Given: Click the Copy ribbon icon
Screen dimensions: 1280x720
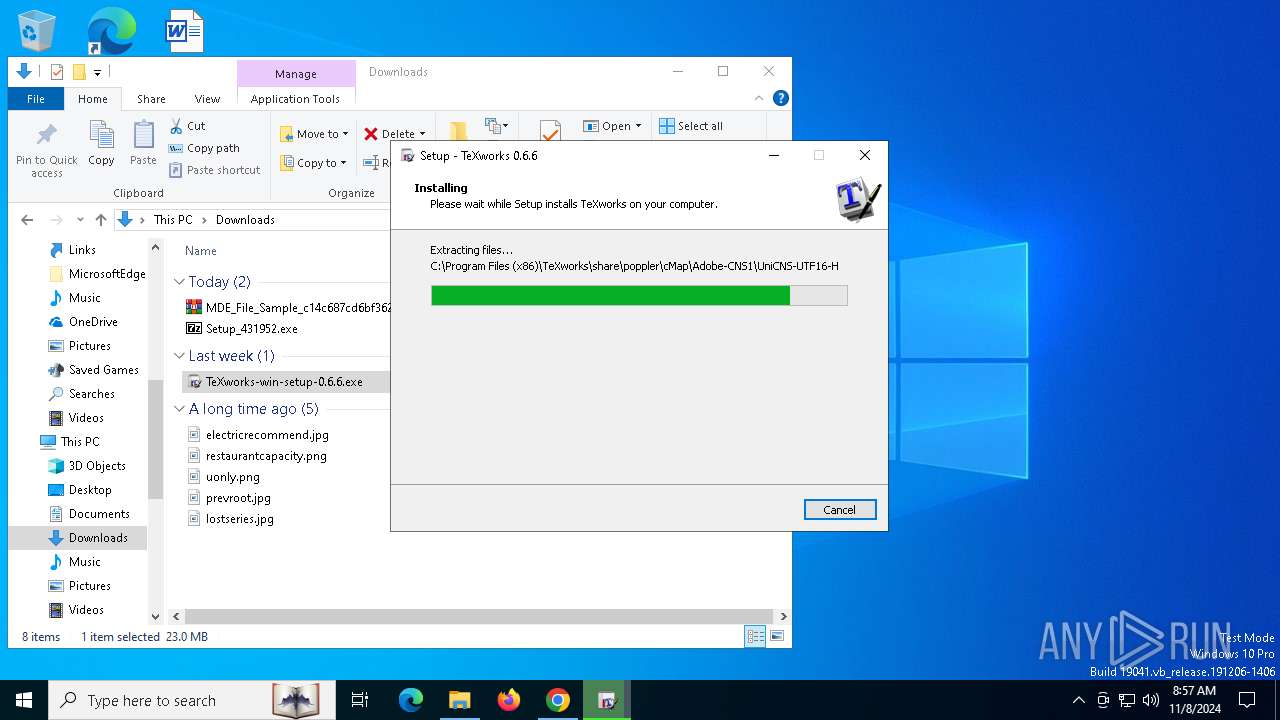Looking at the screenshot, I should pyautogui.click(x=101, y=143).
